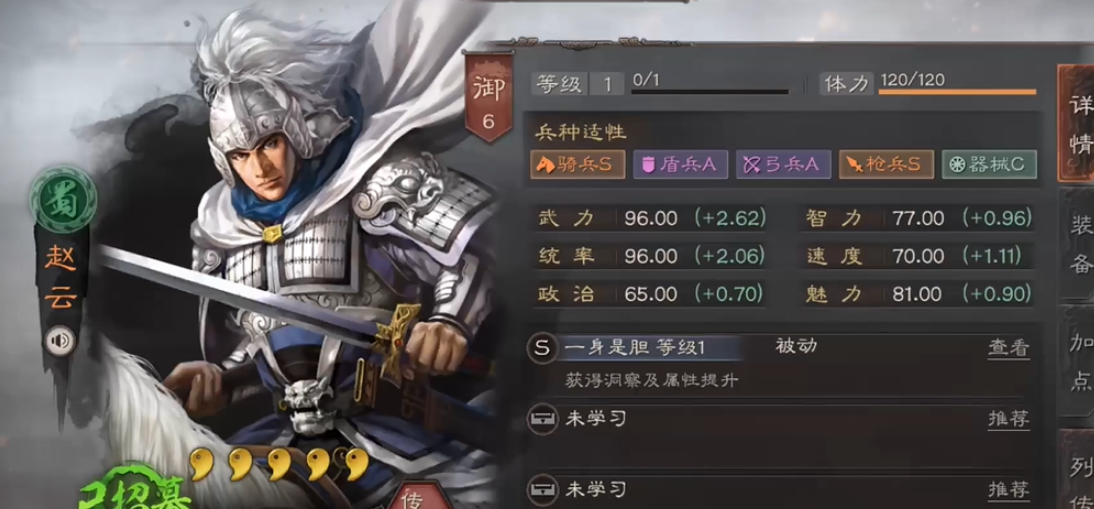Click 推荐 for the second unlearned skill
Image resolution: width=1094 pixels, height=509 pixels.
pyautogui.click(x=1009, y=490)
